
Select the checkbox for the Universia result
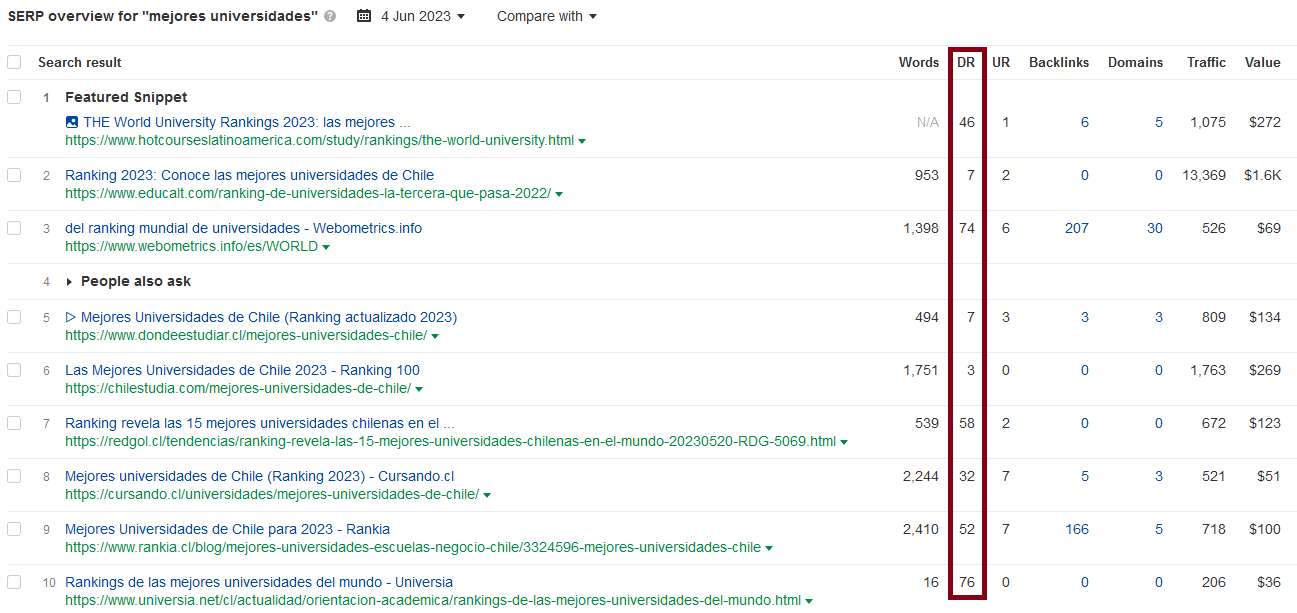[14, 582]
